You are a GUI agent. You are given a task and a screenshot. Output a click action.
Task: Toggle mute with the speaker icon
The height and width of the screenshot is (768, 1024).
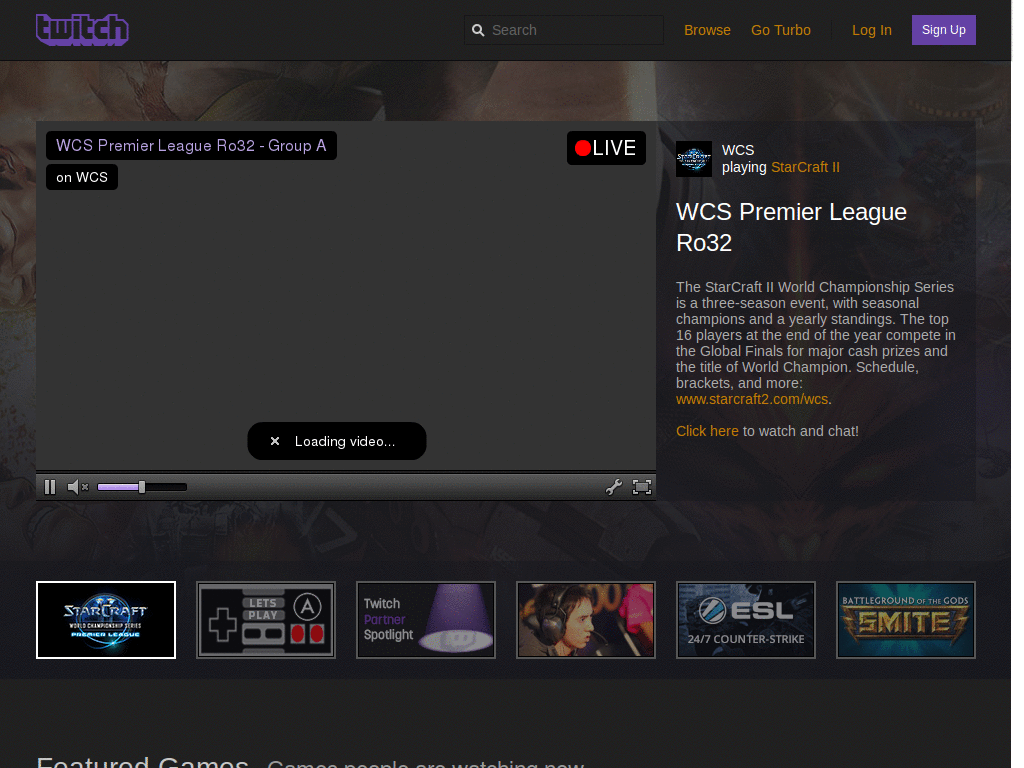pos(77,487)
